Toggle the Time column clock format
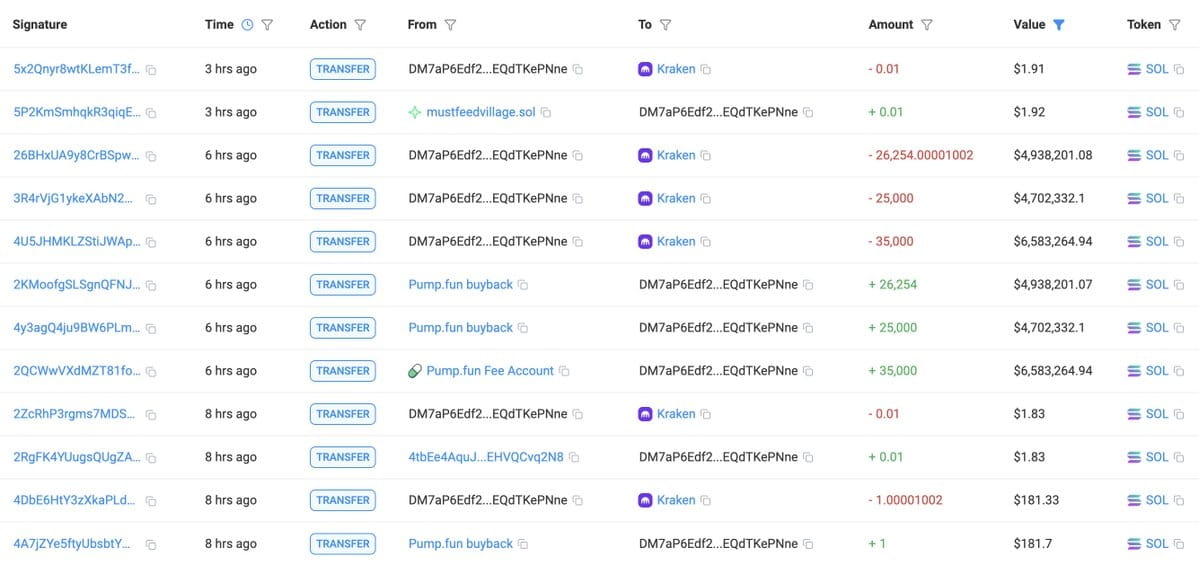 coord(247,24)
